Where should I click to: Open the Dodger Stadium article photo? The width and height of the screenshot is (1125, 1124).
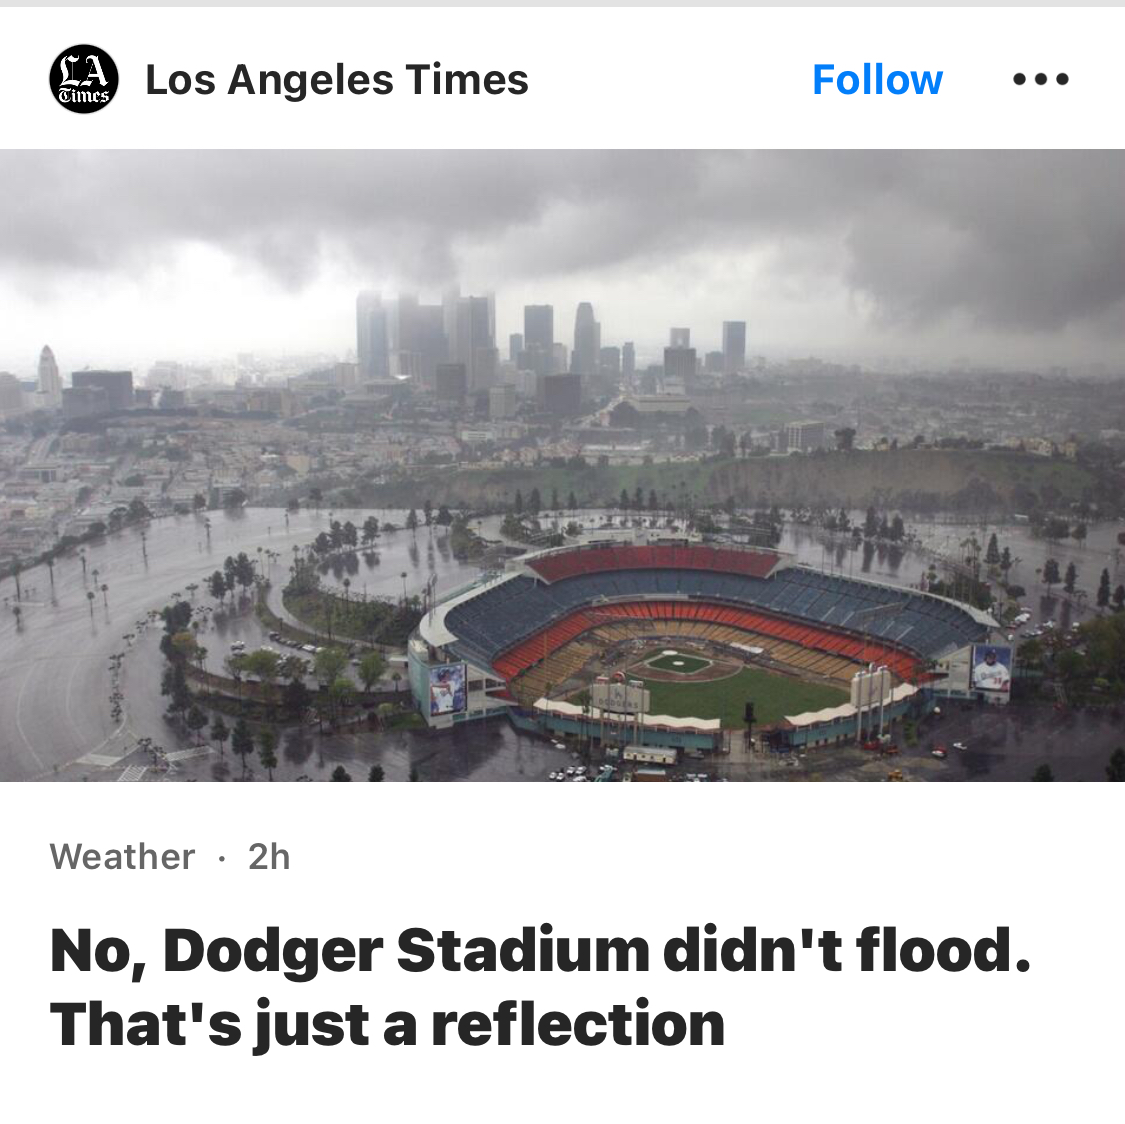pos(562,465)
